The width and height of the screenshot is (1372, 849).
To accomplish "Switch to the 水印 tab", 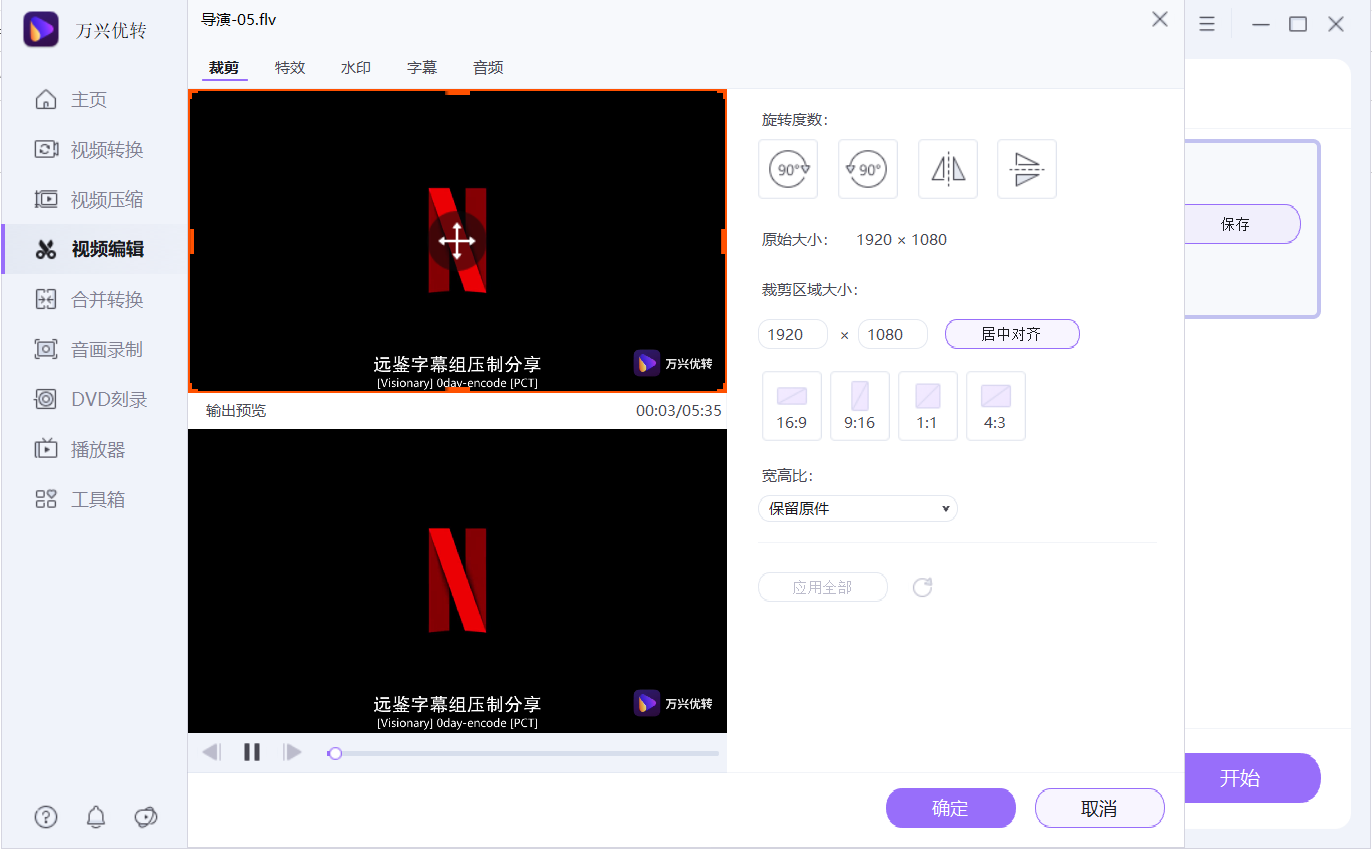I will (356, 68).
